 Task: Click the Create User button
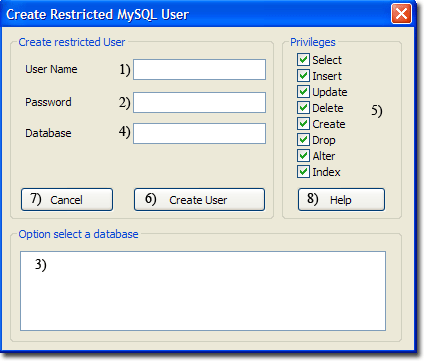(x=199, y=200)
